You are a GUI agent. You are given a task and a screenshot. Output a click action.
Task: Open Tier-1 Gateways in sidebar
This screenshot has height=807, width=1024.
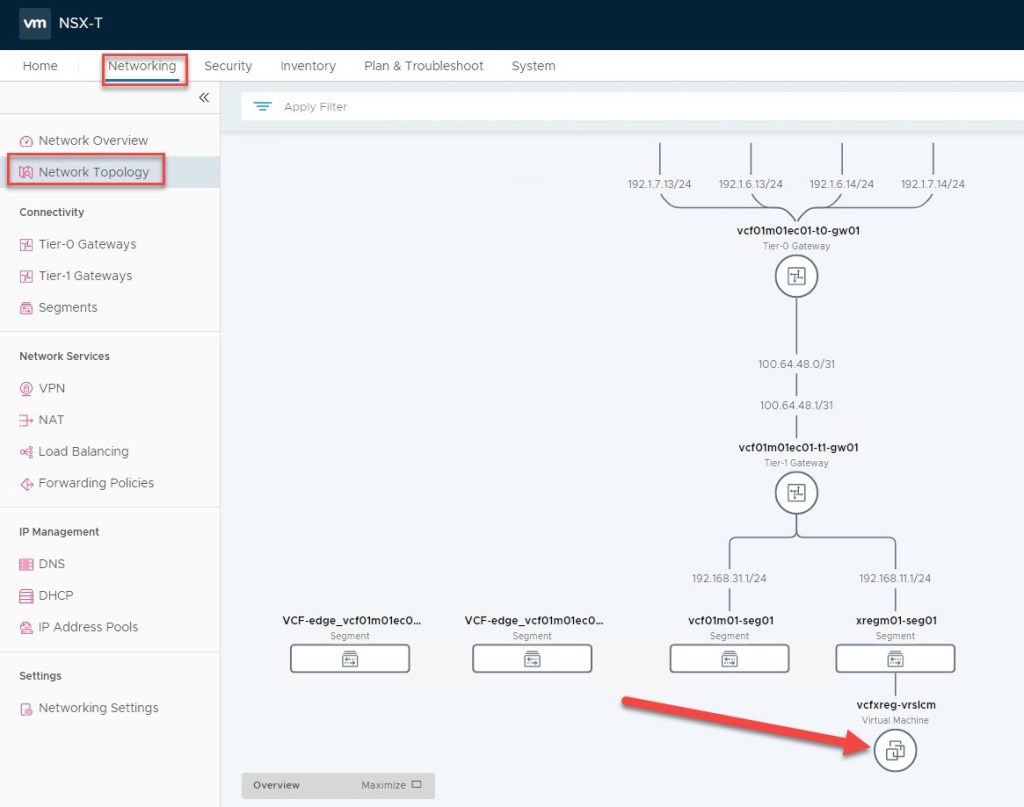click(x=85, y=276)
